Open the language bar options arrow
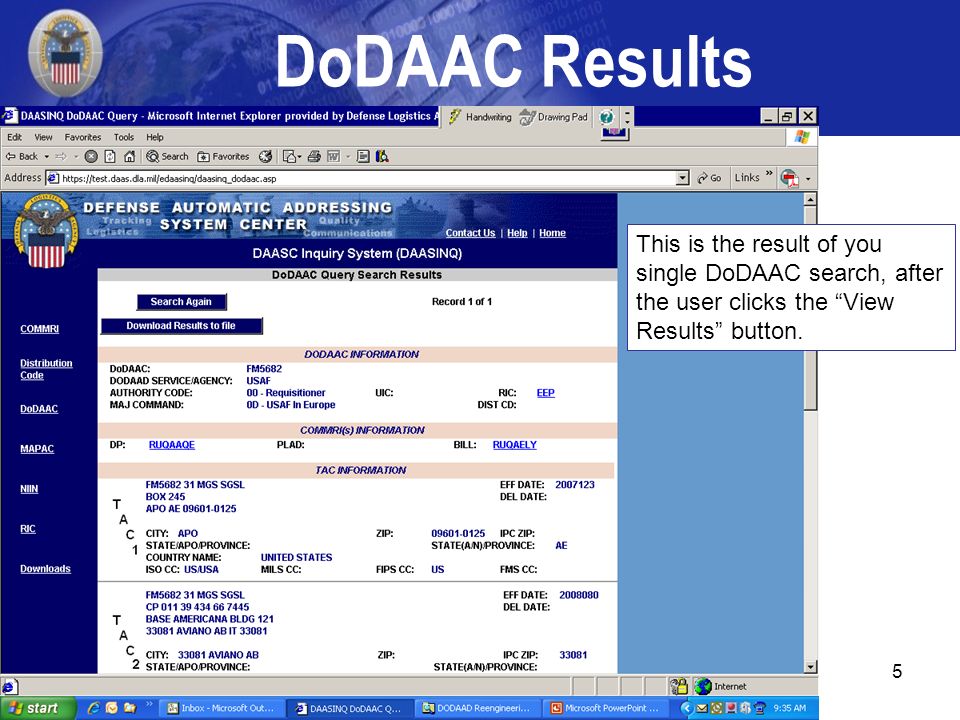 pyautogui.click(x=627, y=121)
